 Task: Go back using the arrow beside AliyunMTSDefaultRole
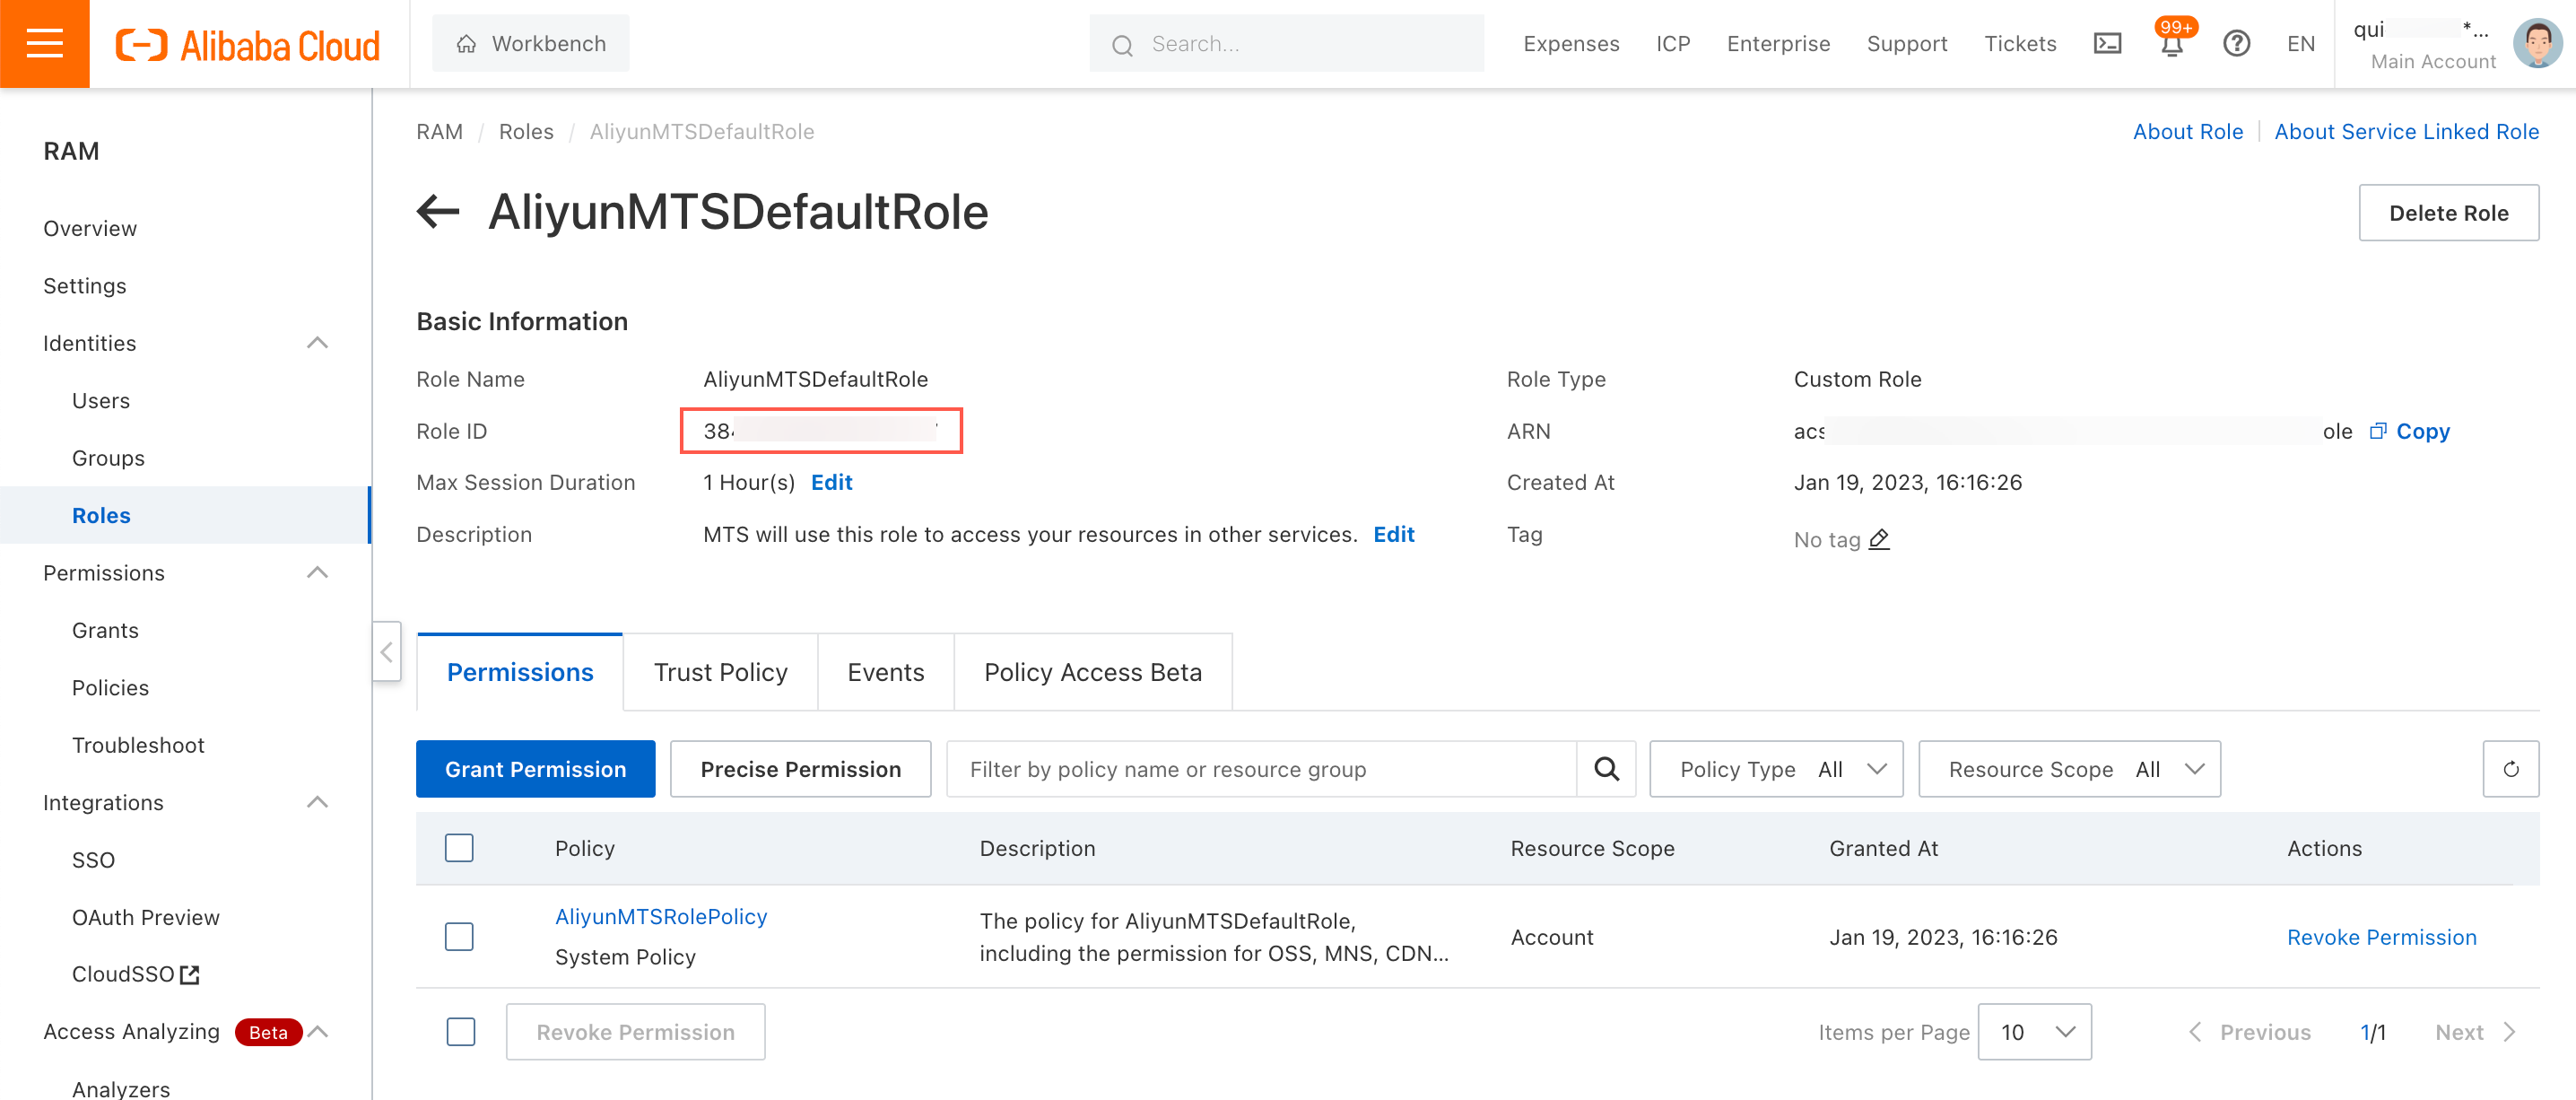tap(438, 212)
